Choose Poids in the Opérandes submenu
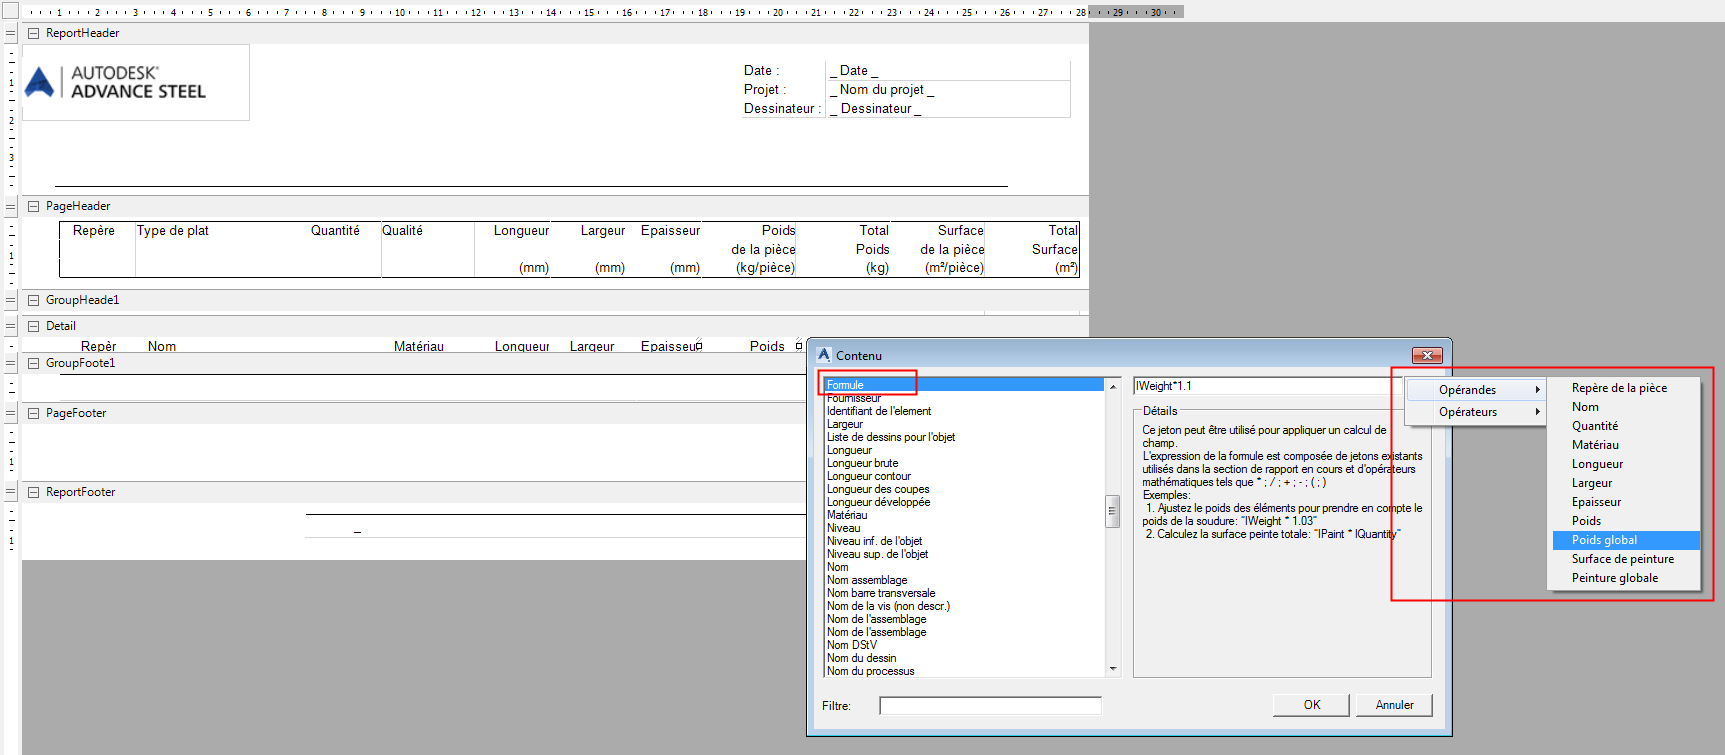 (1626, 521)
